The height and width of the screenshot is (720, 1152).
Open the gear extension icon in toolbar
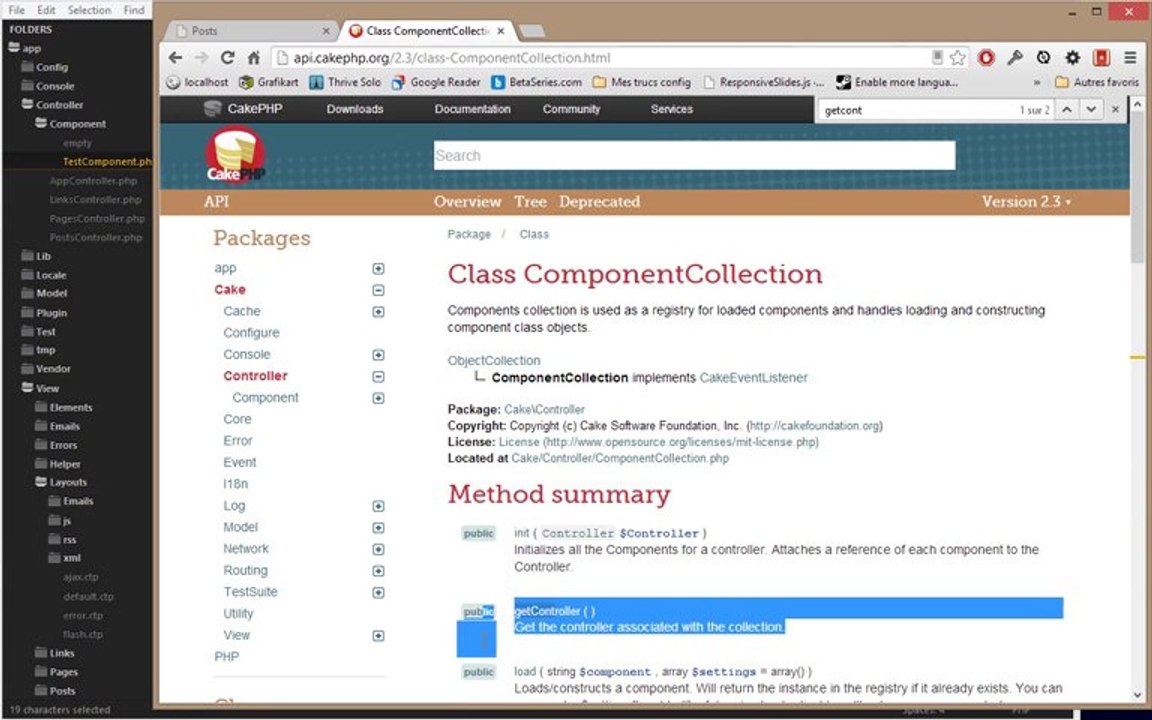tap(1073, 58)
